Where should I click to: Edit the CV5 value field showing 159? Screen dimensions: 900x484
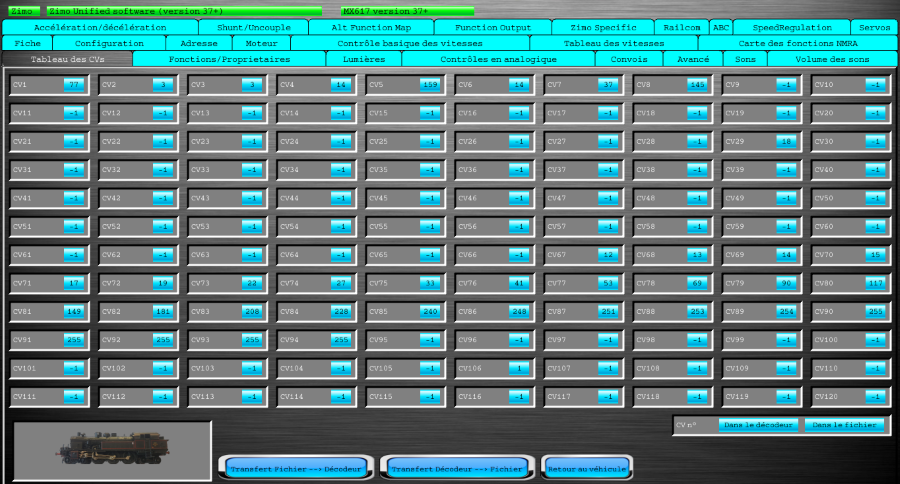click(430, 85)
